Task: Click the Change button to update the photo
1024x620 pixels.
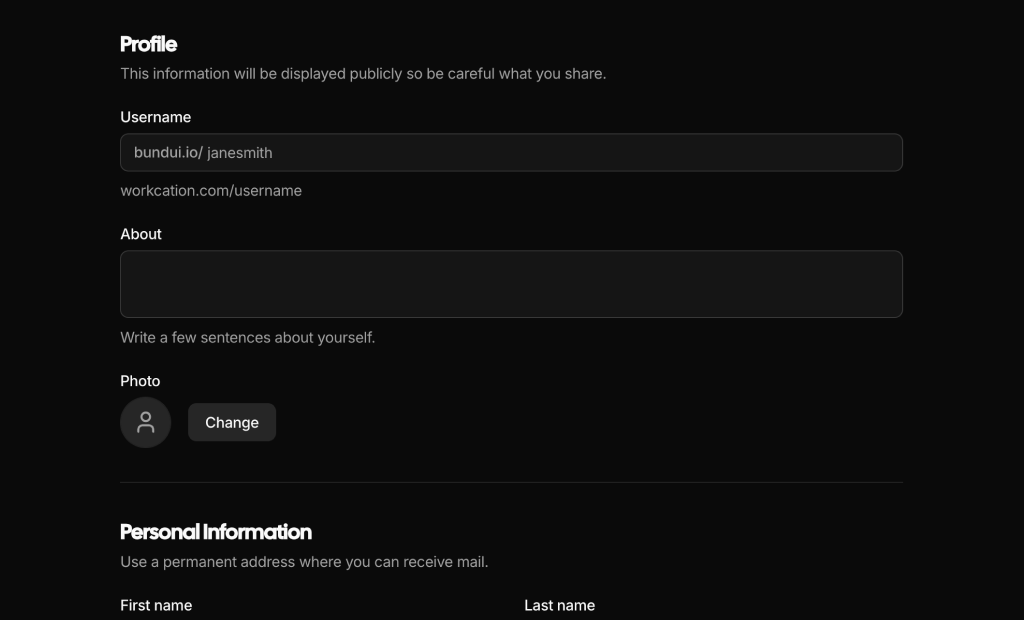Action: coord(232,422)
